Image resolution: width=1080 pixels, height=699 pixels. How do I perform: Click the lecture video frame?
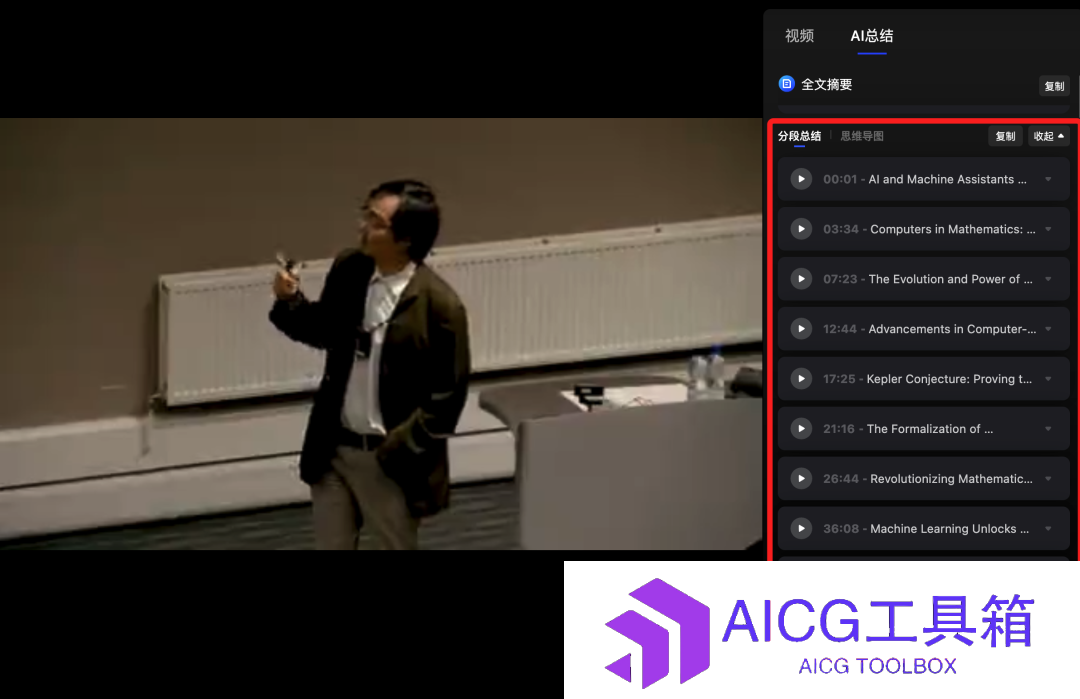381,334
